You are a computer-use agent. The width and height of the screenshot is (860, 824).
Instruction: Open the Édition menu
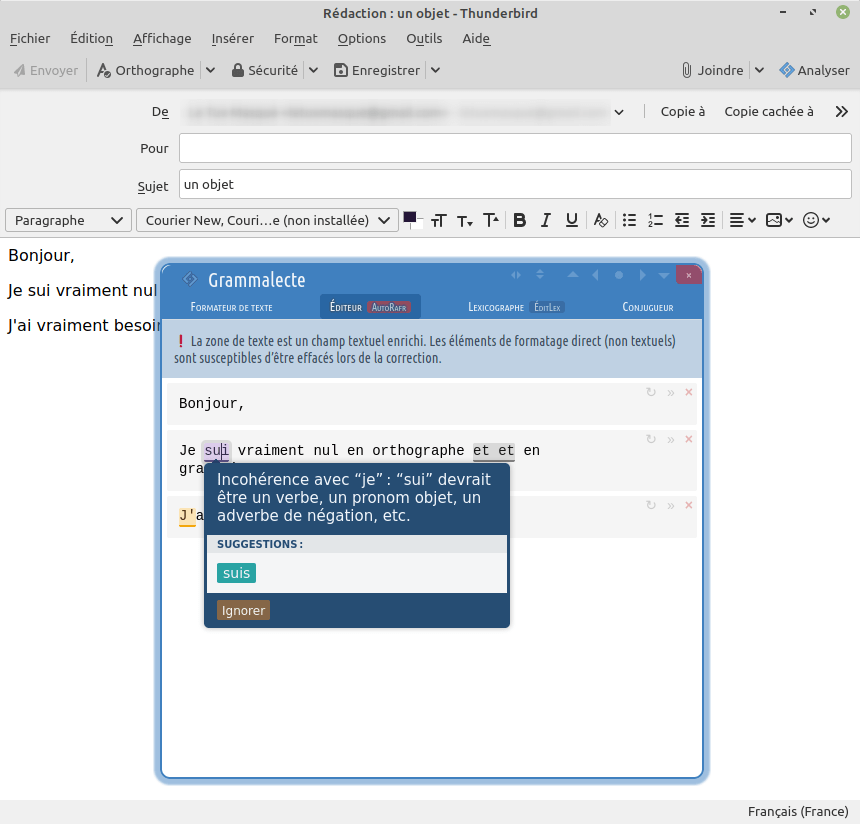pos(92,38)
